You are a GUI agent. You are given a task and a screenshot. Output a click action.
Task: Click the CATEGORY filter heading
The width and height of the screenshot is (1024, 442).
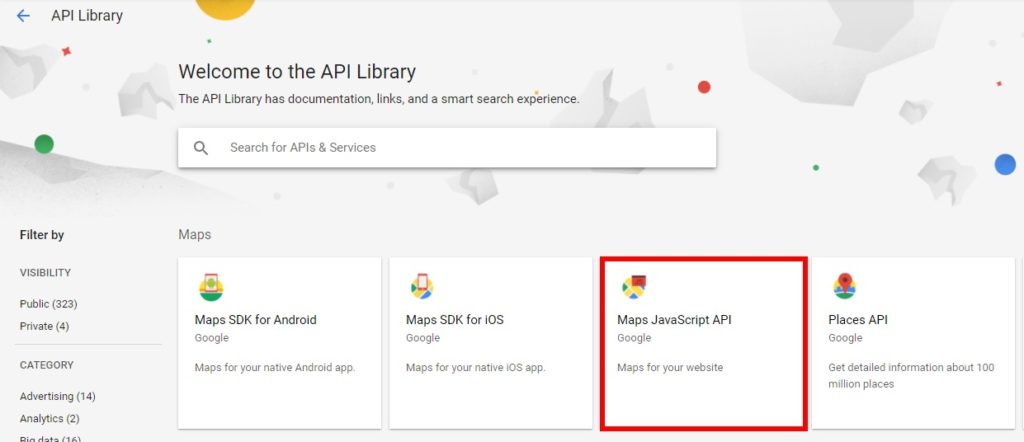46,365
